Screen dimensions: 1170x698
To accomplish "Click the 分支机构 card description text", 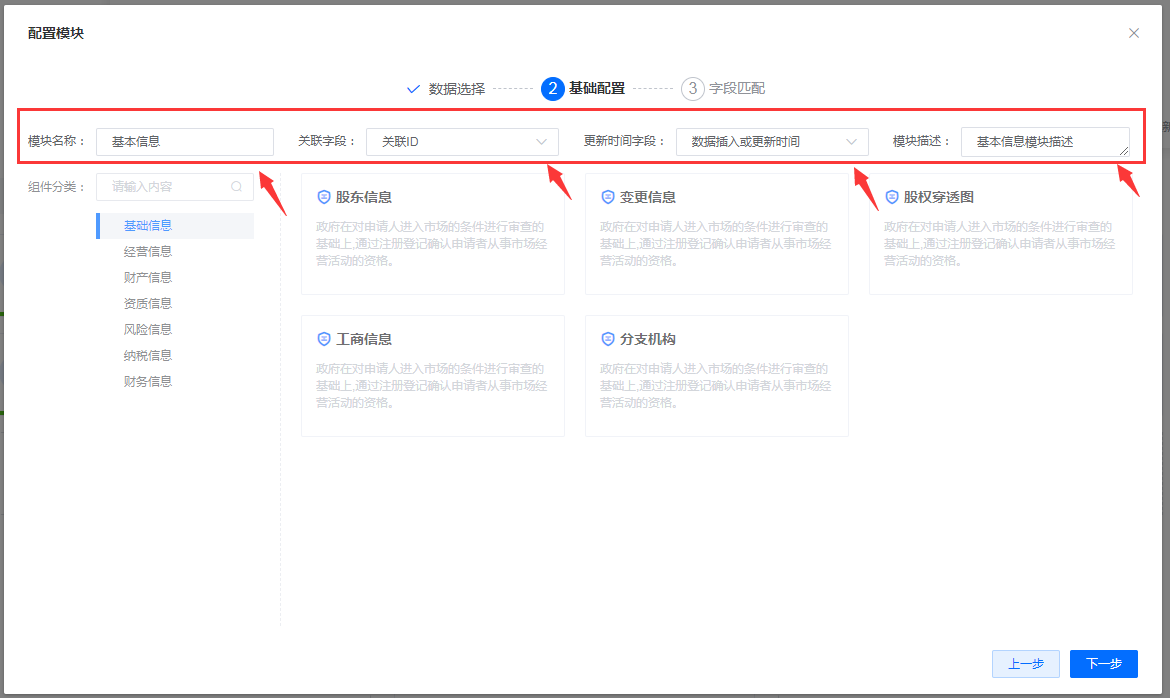I will 716,385.
